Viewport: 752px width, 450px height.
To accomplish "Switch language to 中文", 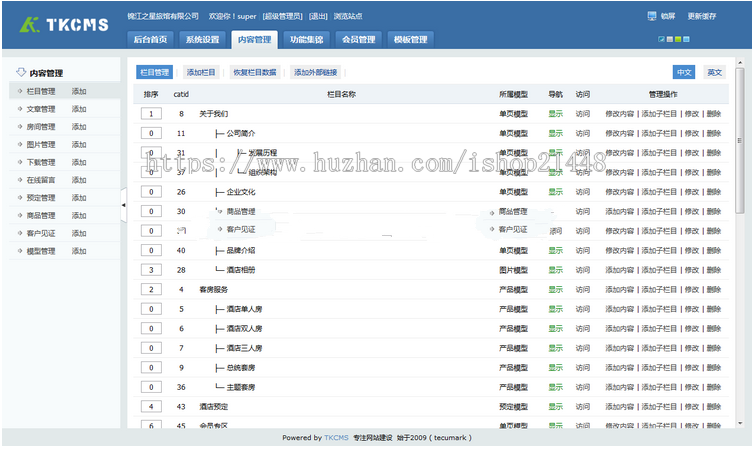I will 684,72.
